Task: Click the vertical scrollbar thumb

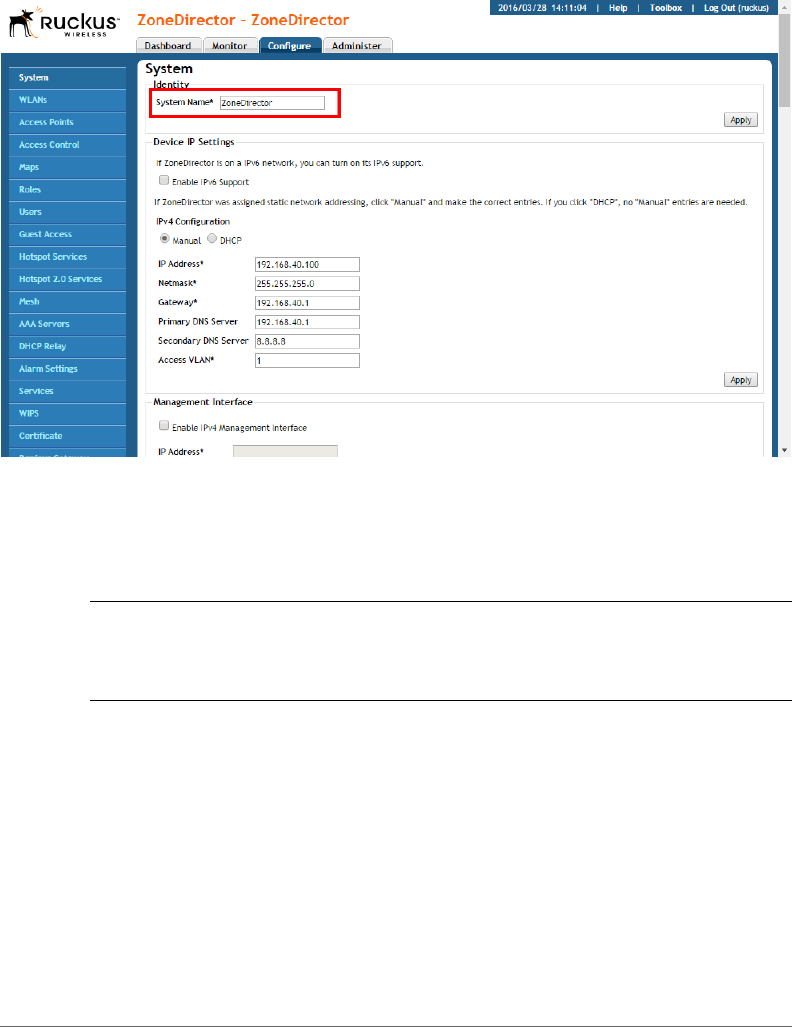Action: 785,60
